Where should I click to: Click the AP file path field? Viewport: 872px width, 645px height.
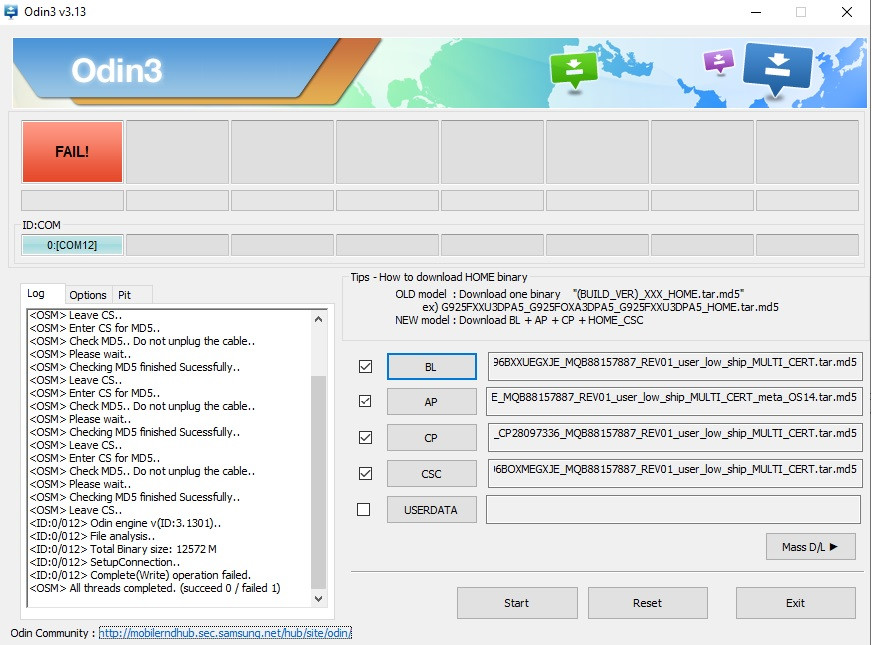point(674,401)
